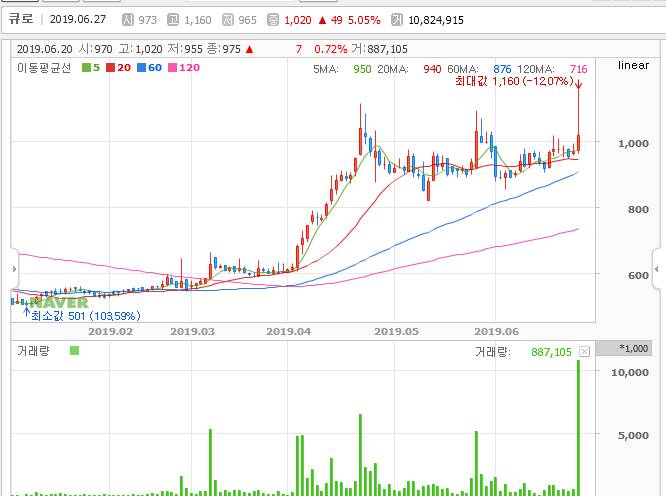Click the green 5-day moving average swatch
The image size is (666, 496).
(86, 68)
